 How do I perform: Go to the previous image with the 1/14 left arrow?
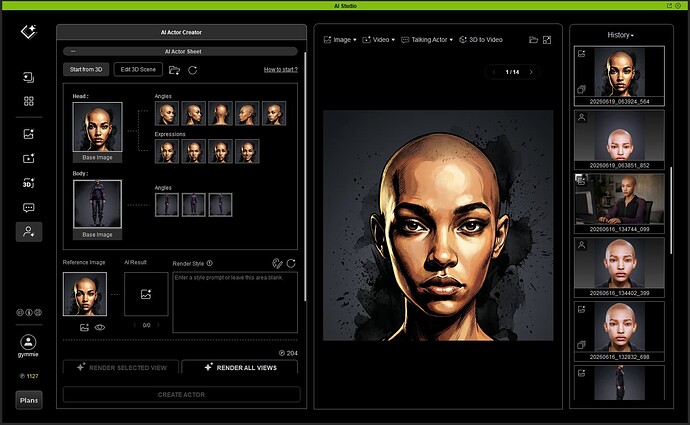(x=494, y=72)
